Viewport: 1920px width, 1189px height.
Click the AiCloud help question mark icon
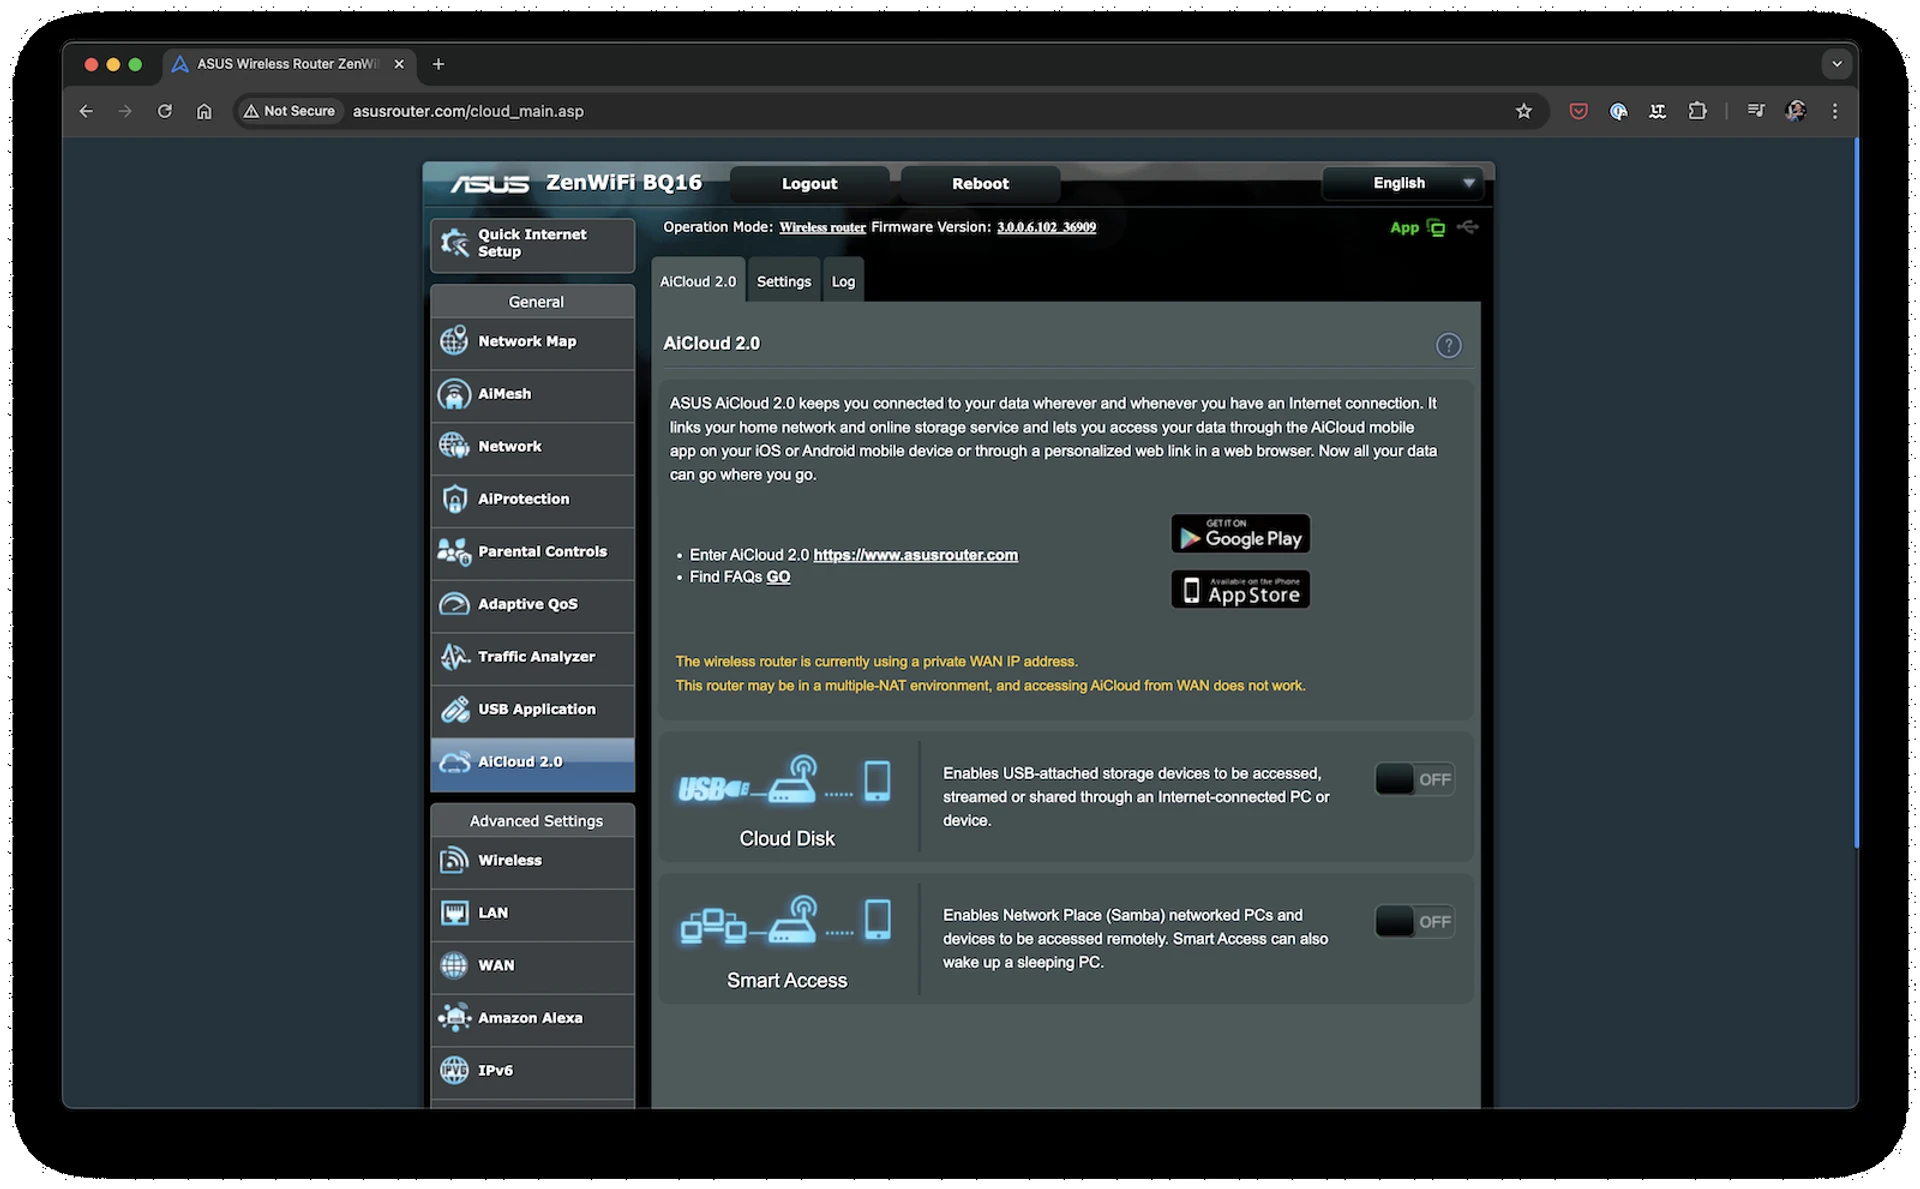[1448, 345]
